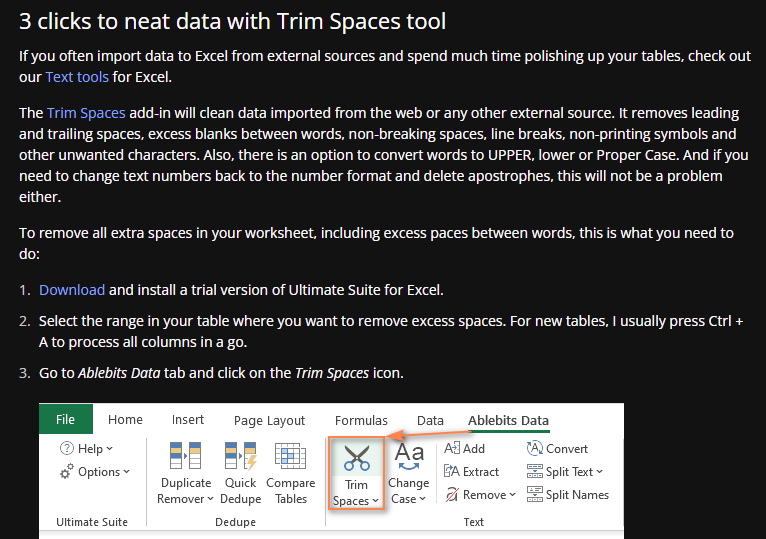Follow the Text tools link
The height and width of the screenshot is (539, 766).
77,76
